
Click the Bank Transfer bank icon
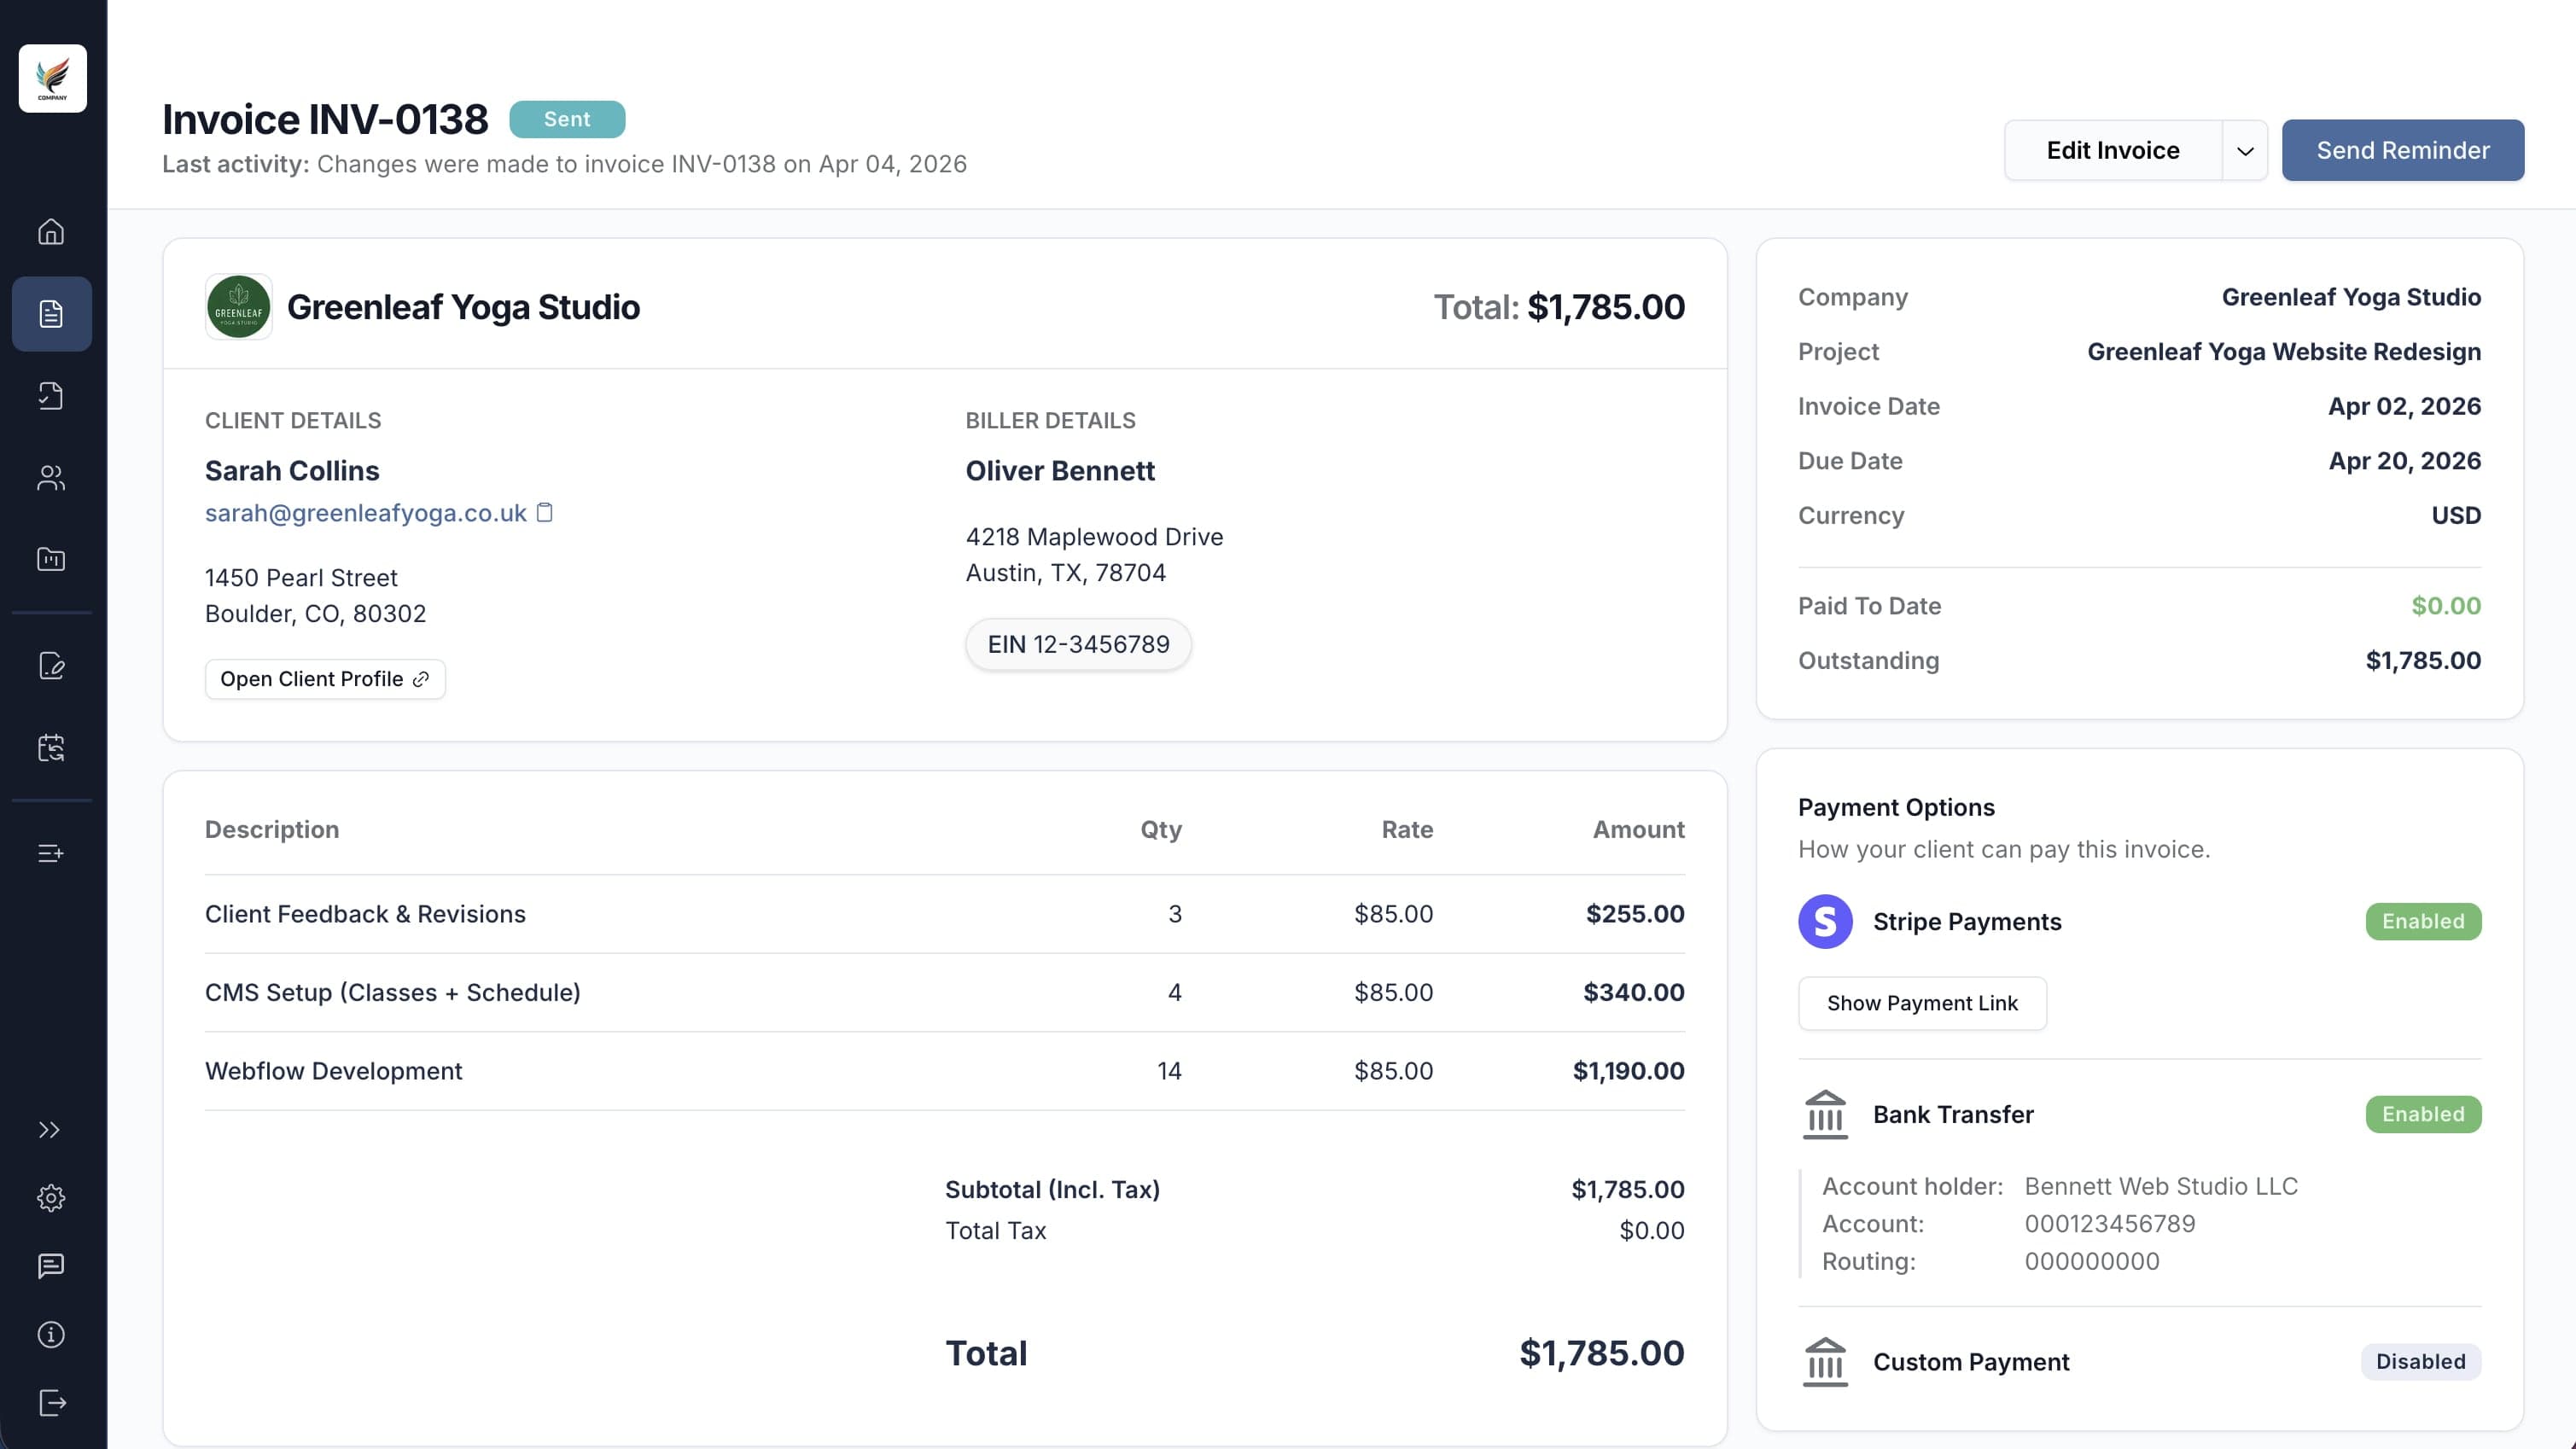click(1824, 1114)
